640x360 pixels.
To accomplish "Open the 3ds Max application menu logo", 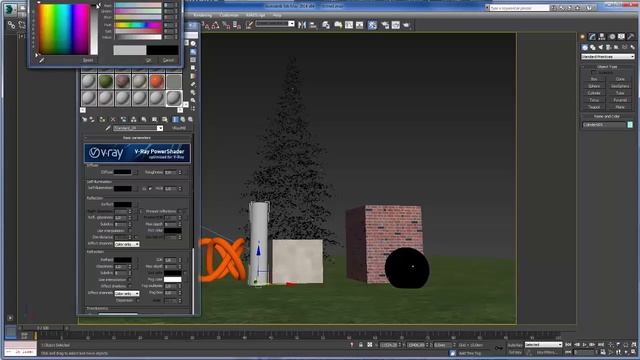I will [x=9, y=9].
